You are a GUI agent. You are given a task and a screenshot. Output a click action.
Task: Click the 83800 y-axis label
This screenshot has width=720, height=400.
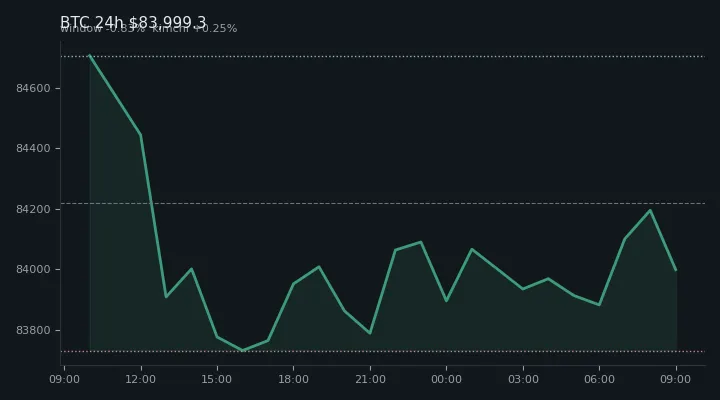point(33,330)
